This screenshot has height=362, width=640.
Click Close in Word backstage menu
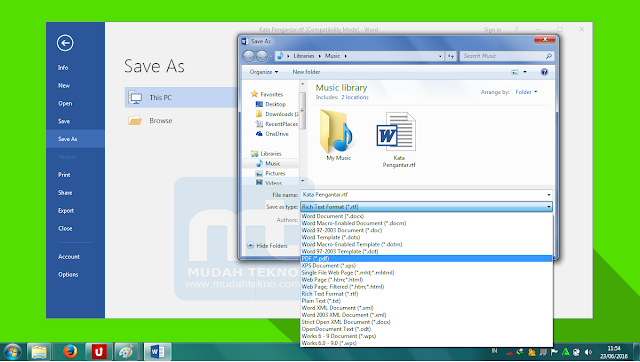tap(76, 229)
